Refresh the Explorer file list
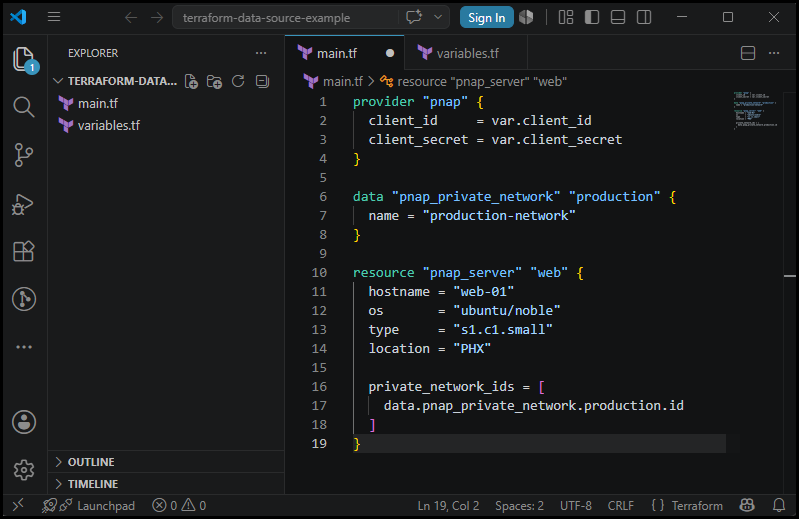 [x=238, y=81]
